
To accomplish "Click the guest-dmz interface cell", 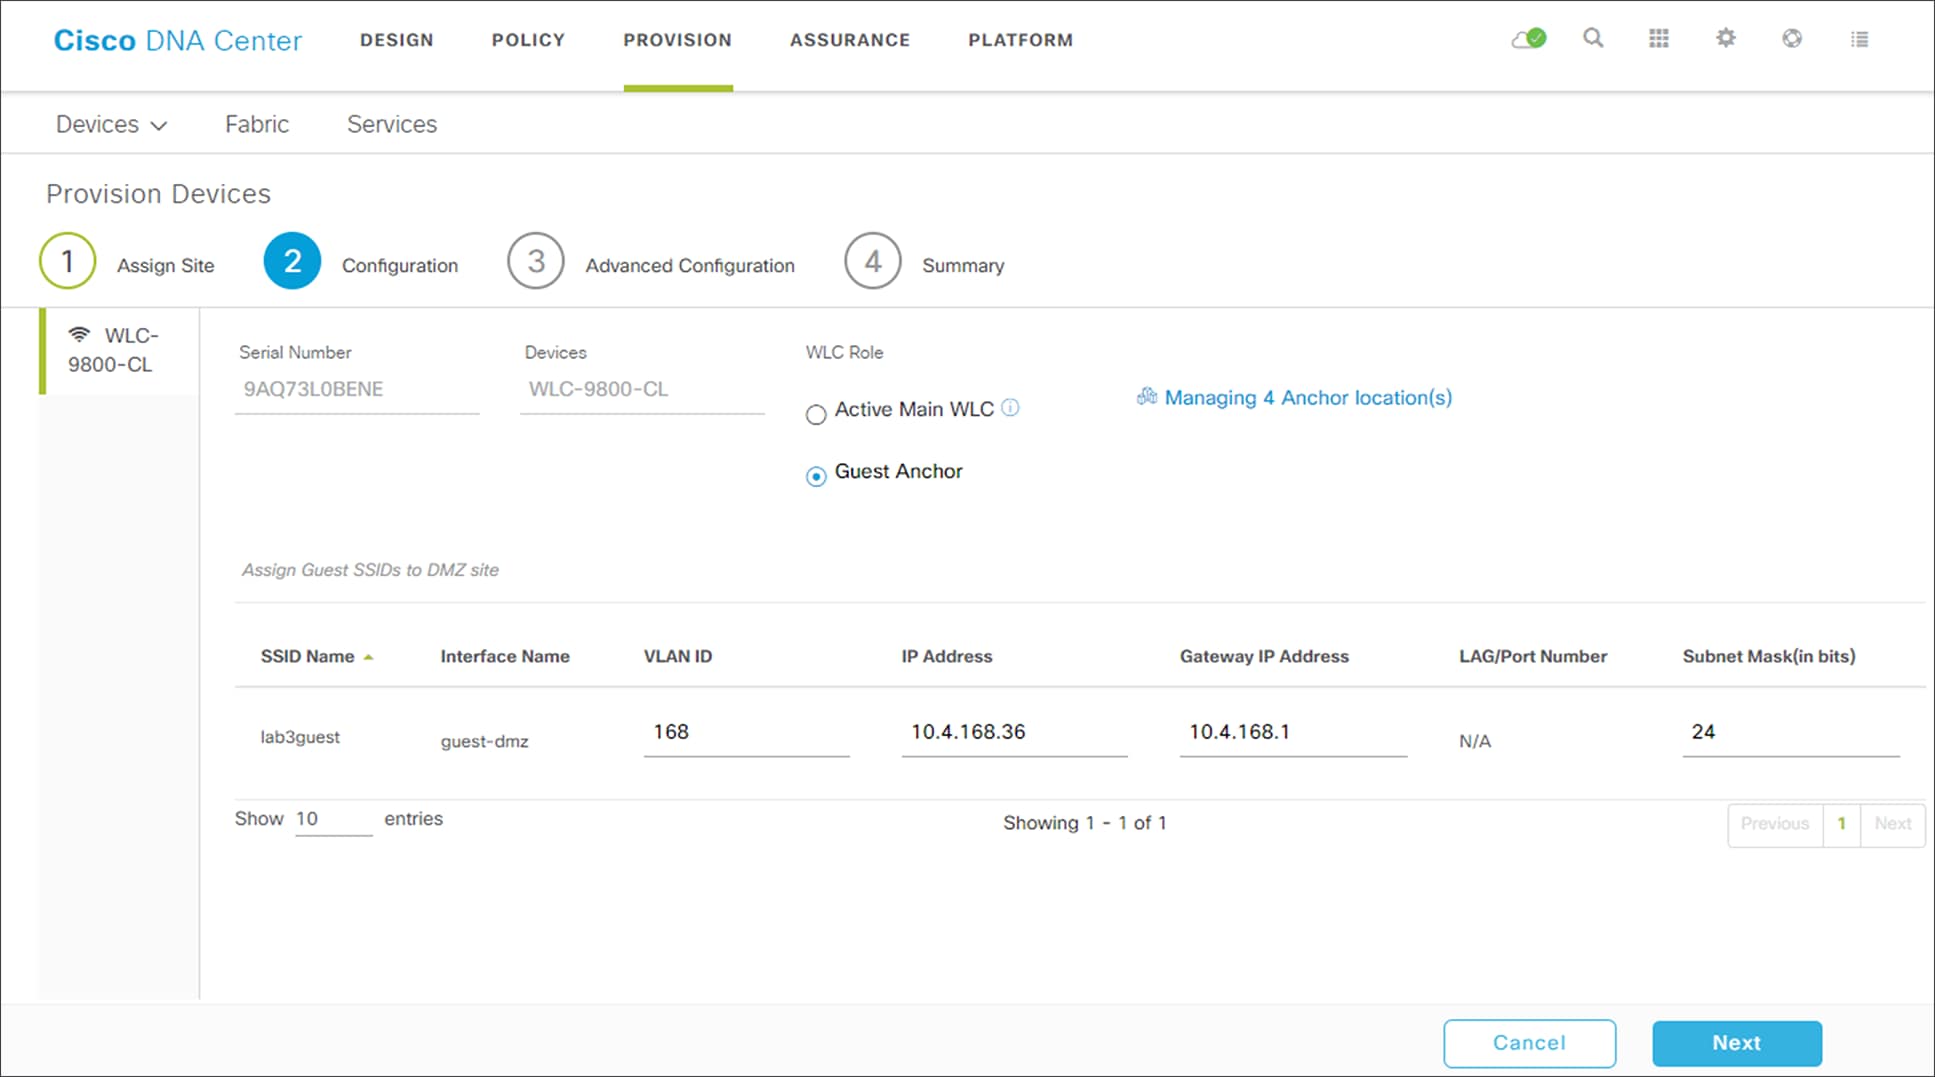I will [x=485, y=742].
